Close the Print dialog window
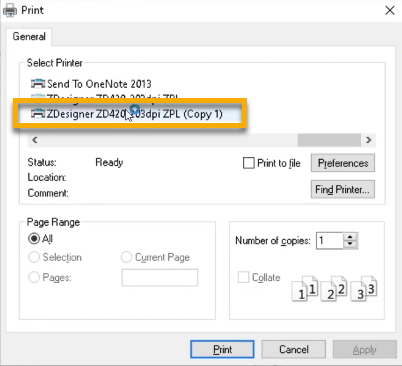This screenshot has width=402, height=366. [390, 10]
